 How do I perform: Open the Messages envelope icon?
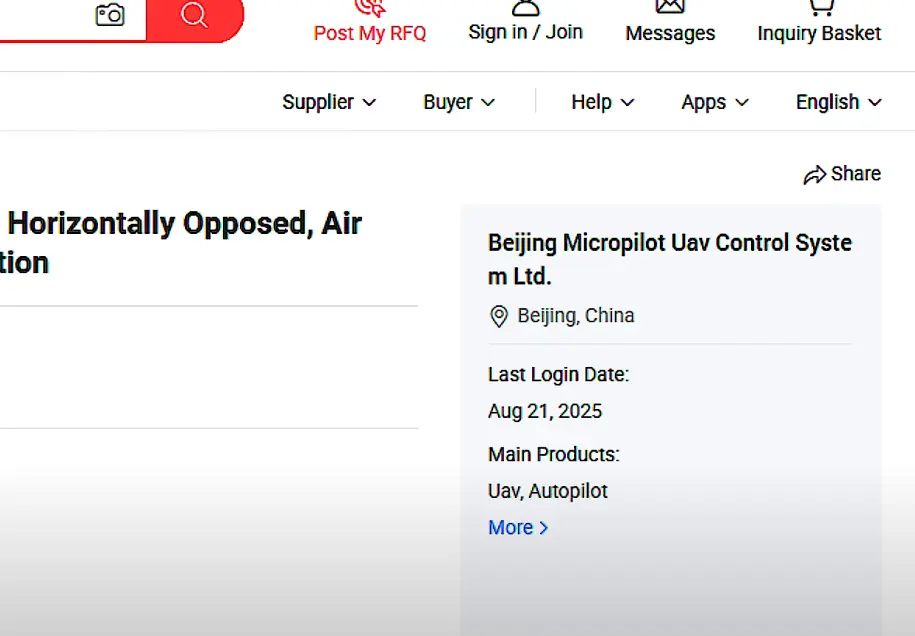pos(670,6)
